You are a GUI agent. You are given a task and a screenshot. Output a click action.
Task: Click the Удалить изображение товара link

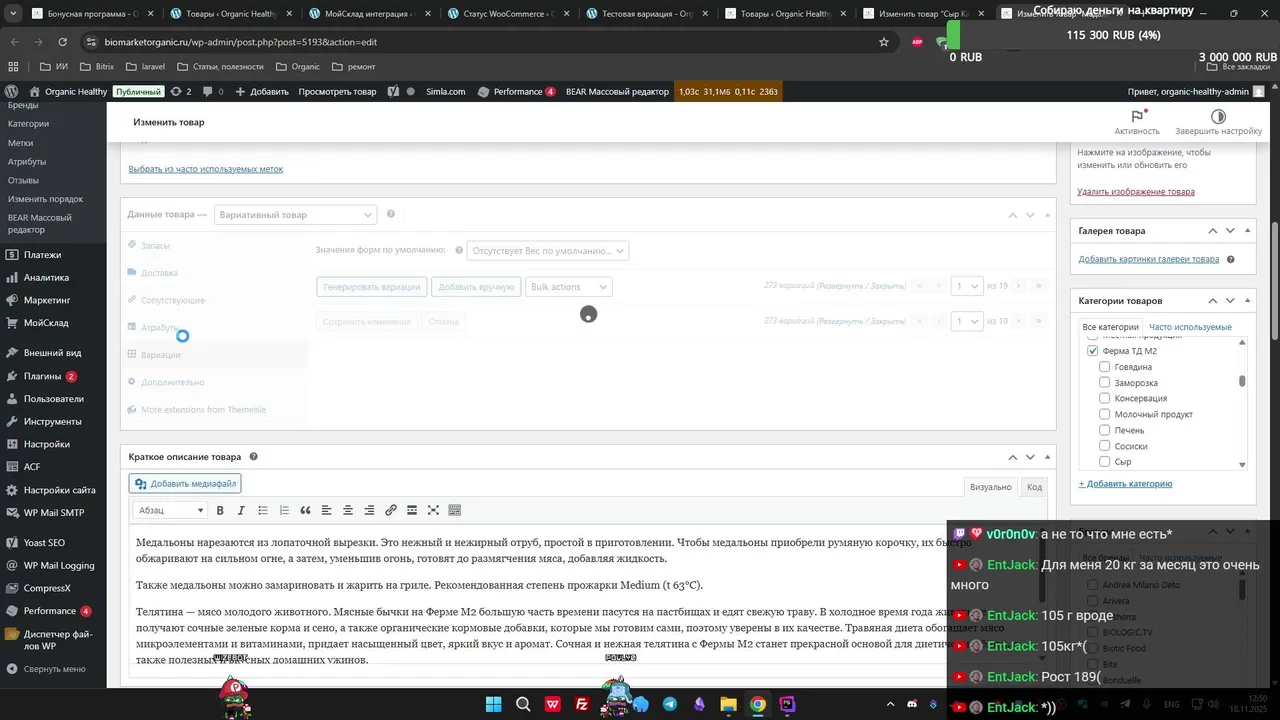tap(1136, 192)
